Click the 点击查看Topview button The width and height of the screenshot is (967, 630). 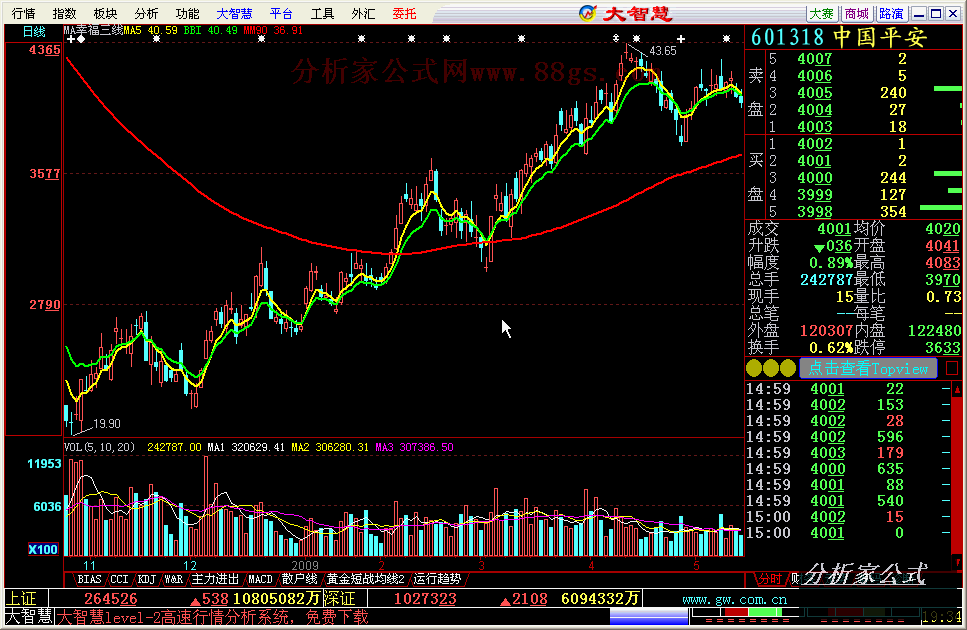(x=868, y=369)
